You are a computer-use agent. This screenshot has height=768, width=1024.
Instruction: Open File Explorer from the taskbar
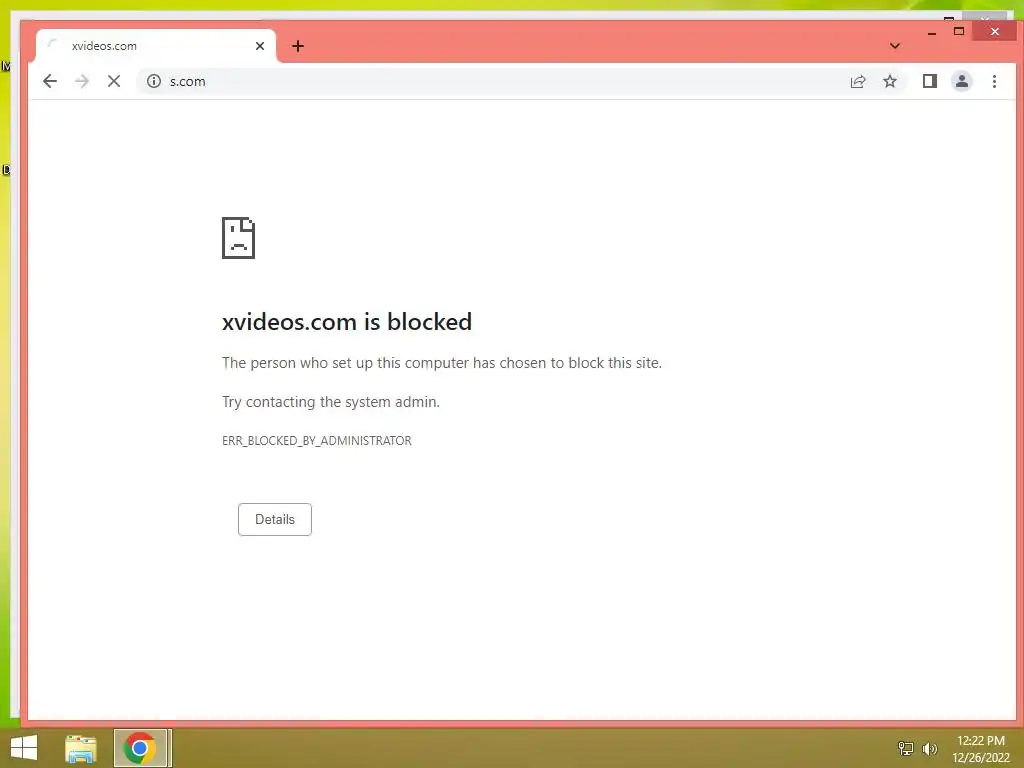pos(81,748)
